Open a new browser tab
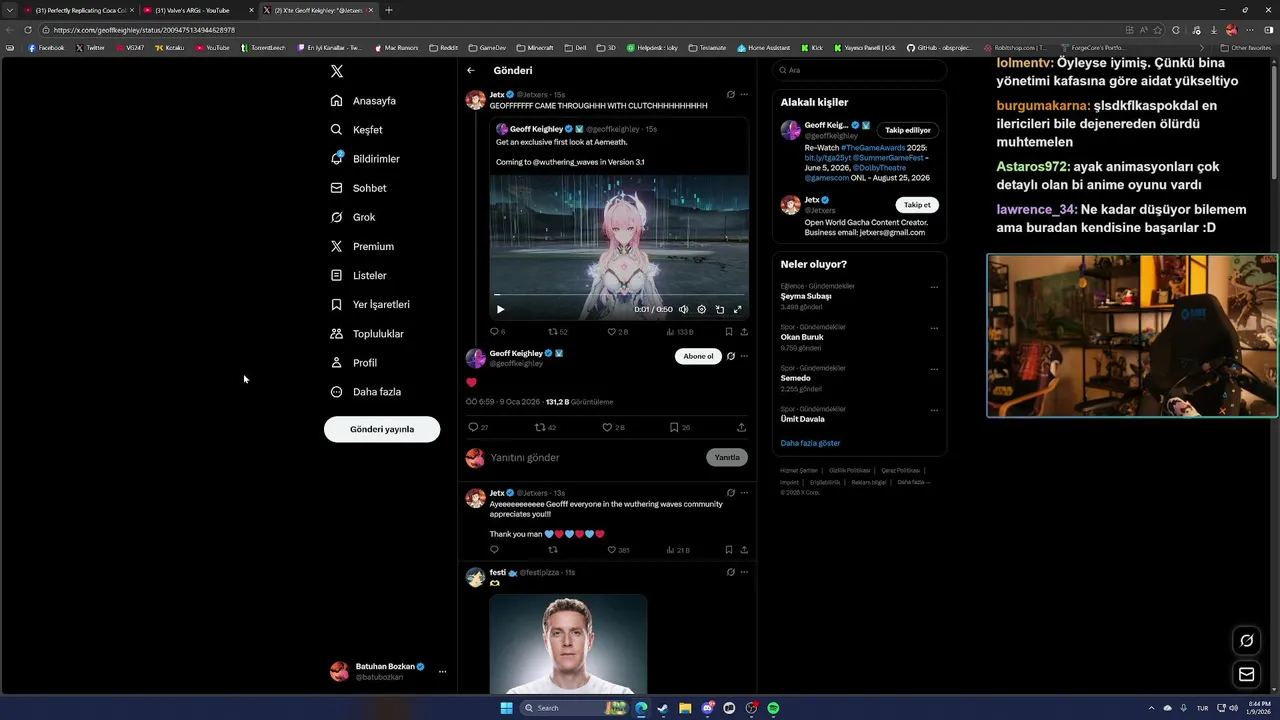Viewport: 1280px width, 720px height. [388, 10]
